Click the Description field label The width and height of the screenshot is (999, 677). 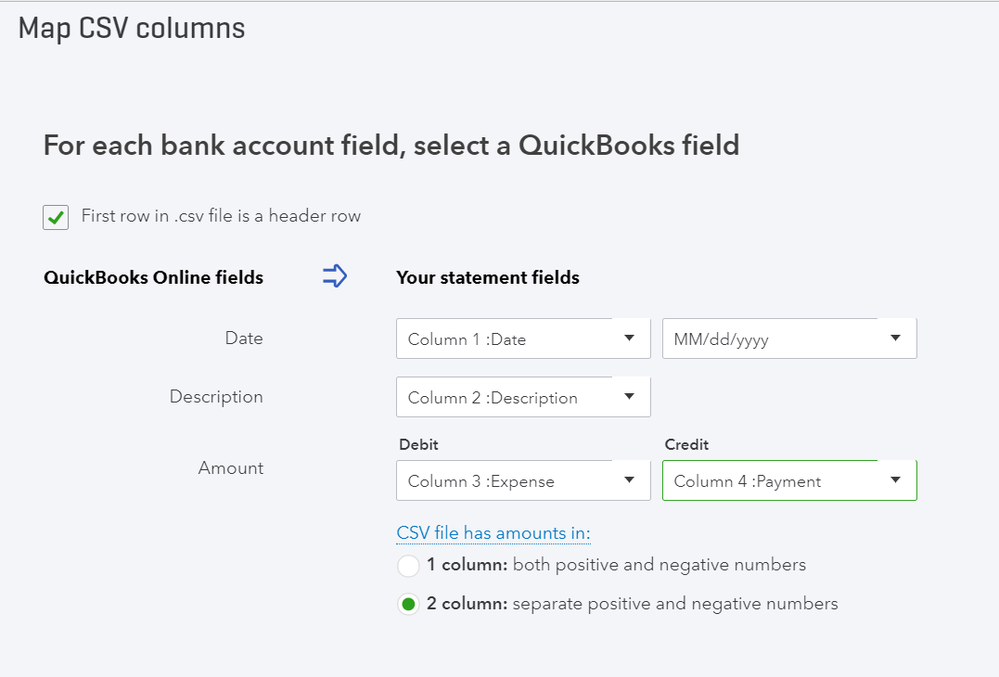tap(216, 396)
